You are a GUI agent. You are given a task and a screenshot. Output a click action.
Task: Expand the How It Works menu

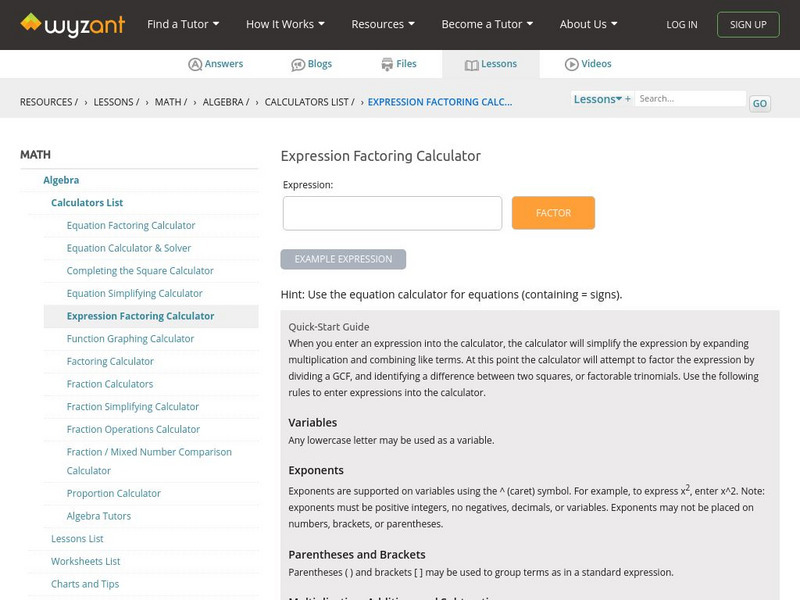point(285,24)
